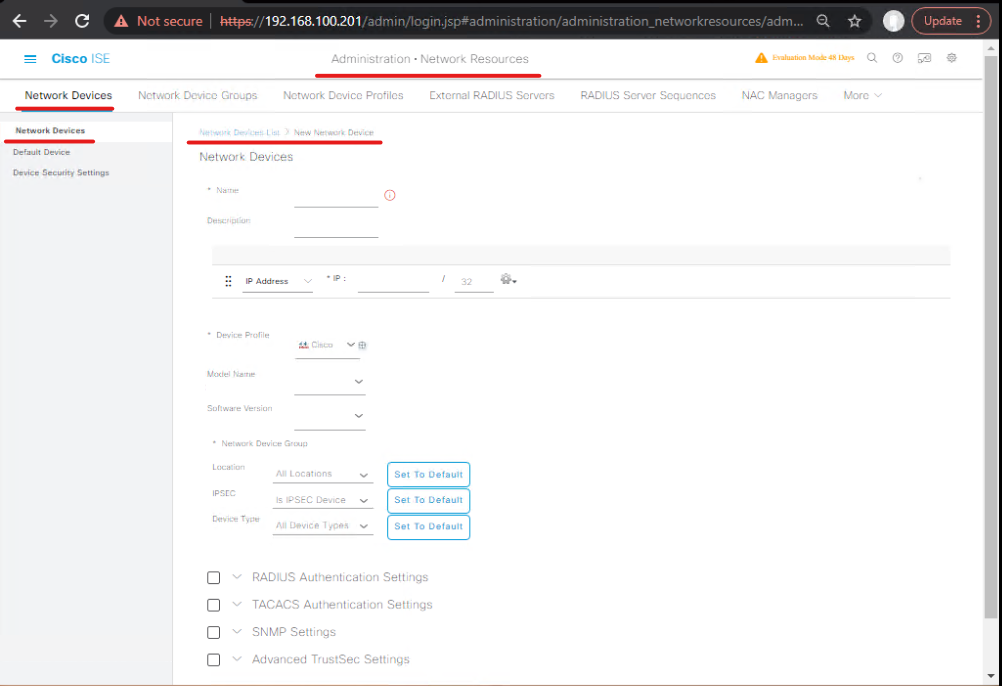The width and height of the screenshot is (1002, 686).
Task: Open the ISE help question-mark icon
Action: point(898,57)
